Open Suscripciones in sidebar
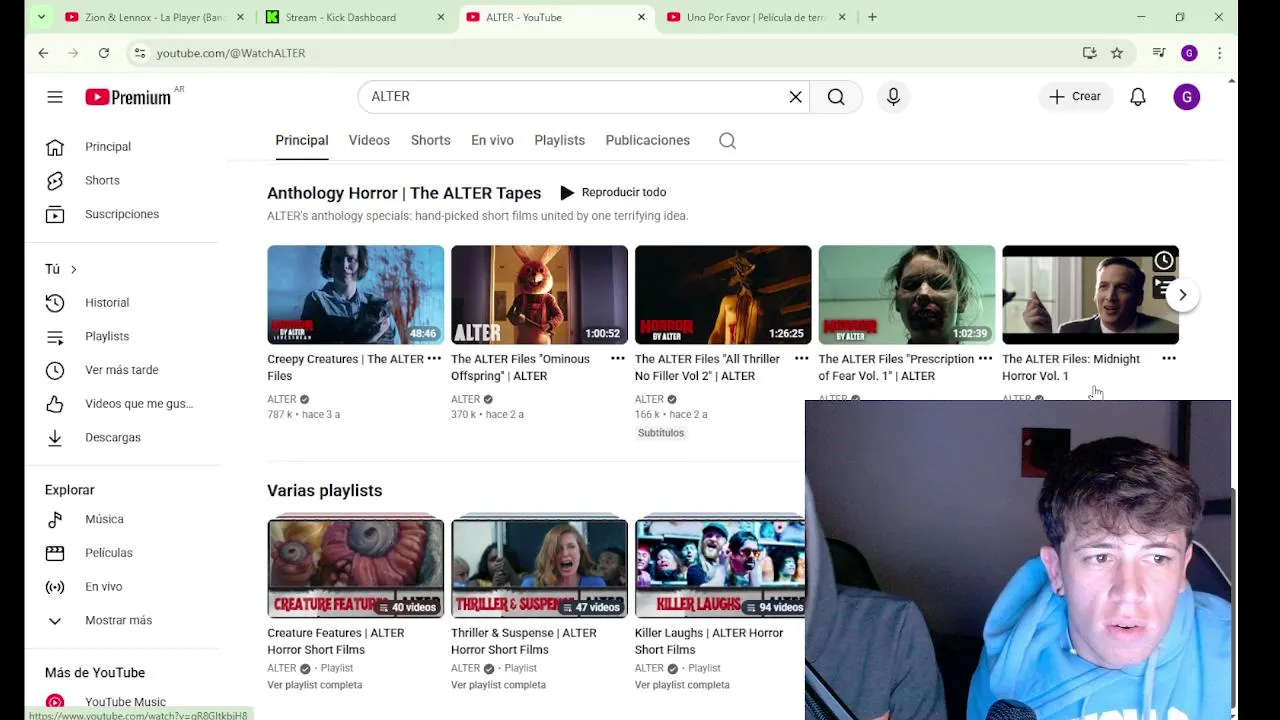 (x=123, y=215)
